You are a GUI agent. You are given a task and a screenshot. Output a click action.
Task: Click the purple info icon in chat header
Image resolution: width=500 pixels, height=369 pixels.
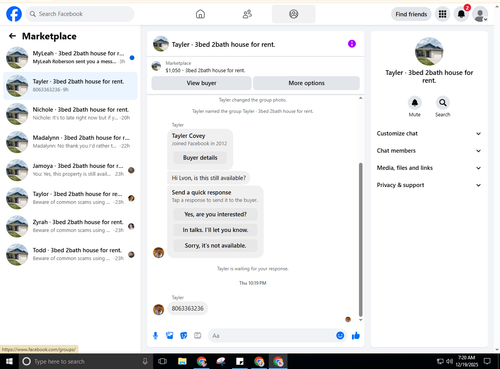point(352,44)
